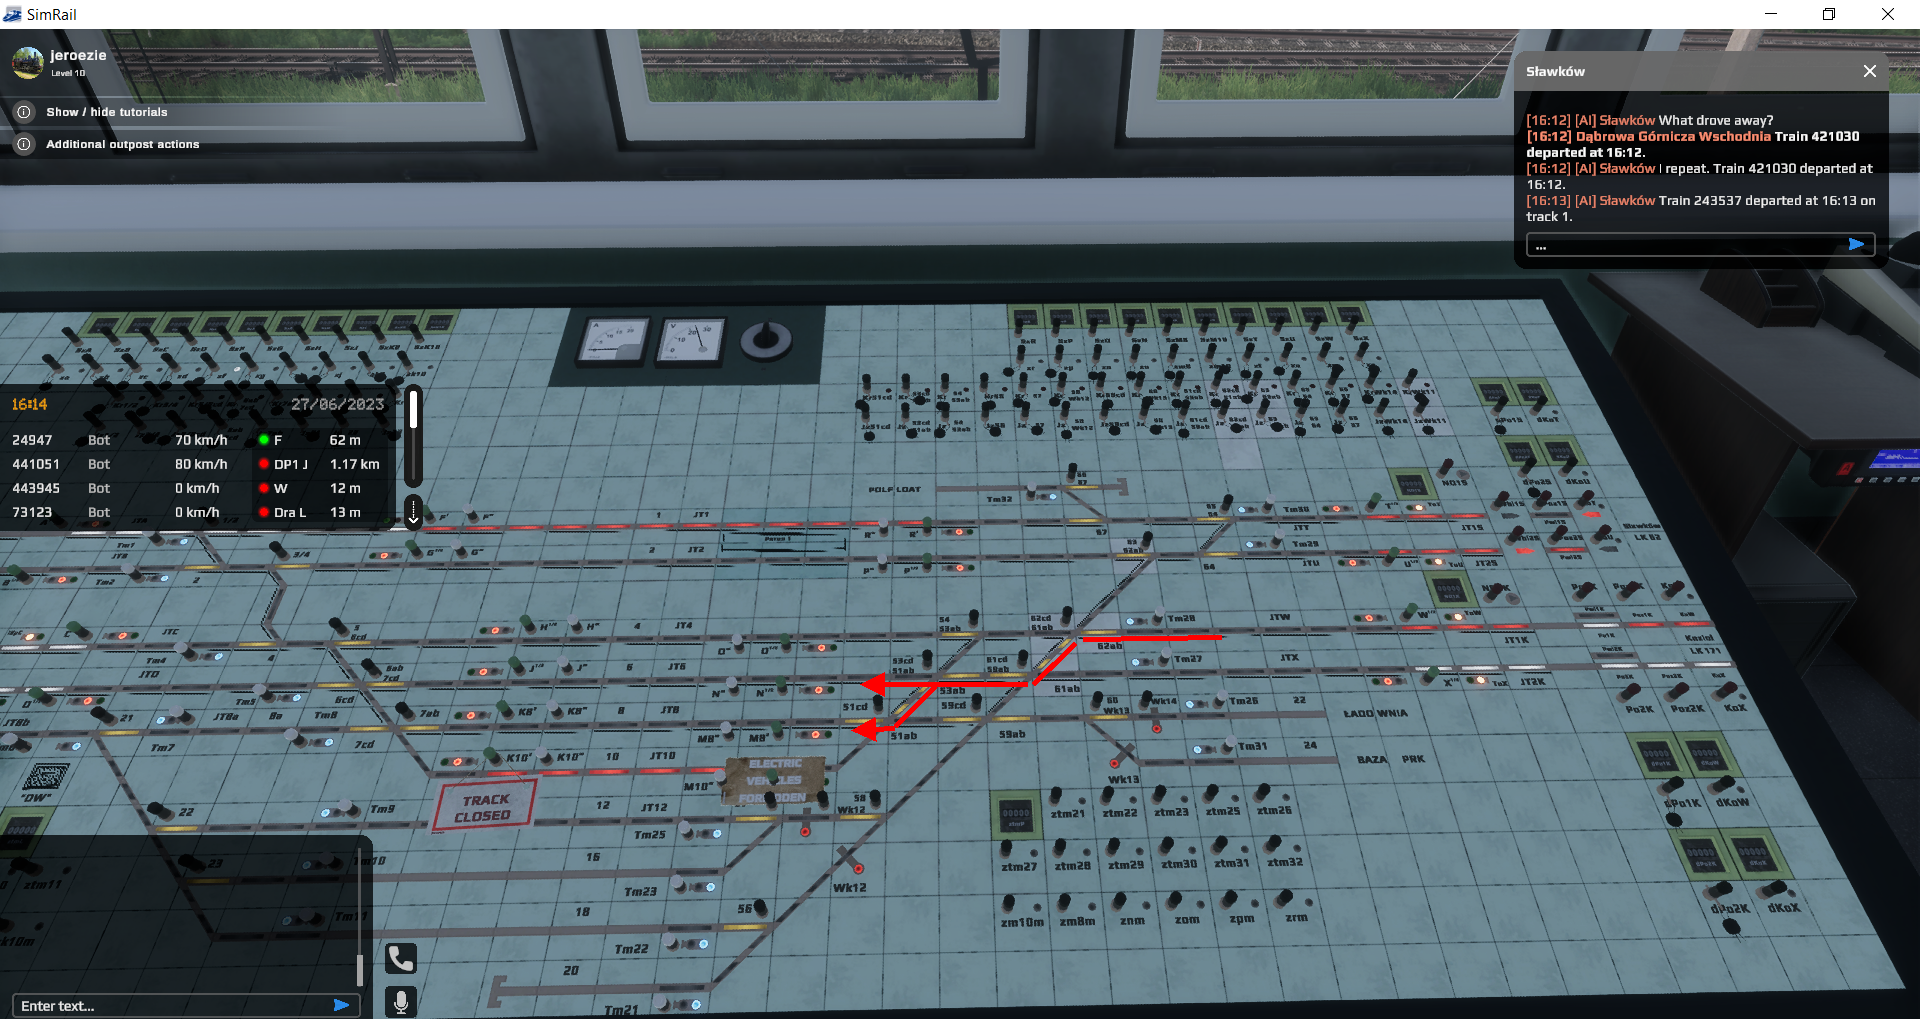Select train 24947 in the train list
Viewport: 1920px width, 1019px height.
pyautogui.click(x=198, y=440)
